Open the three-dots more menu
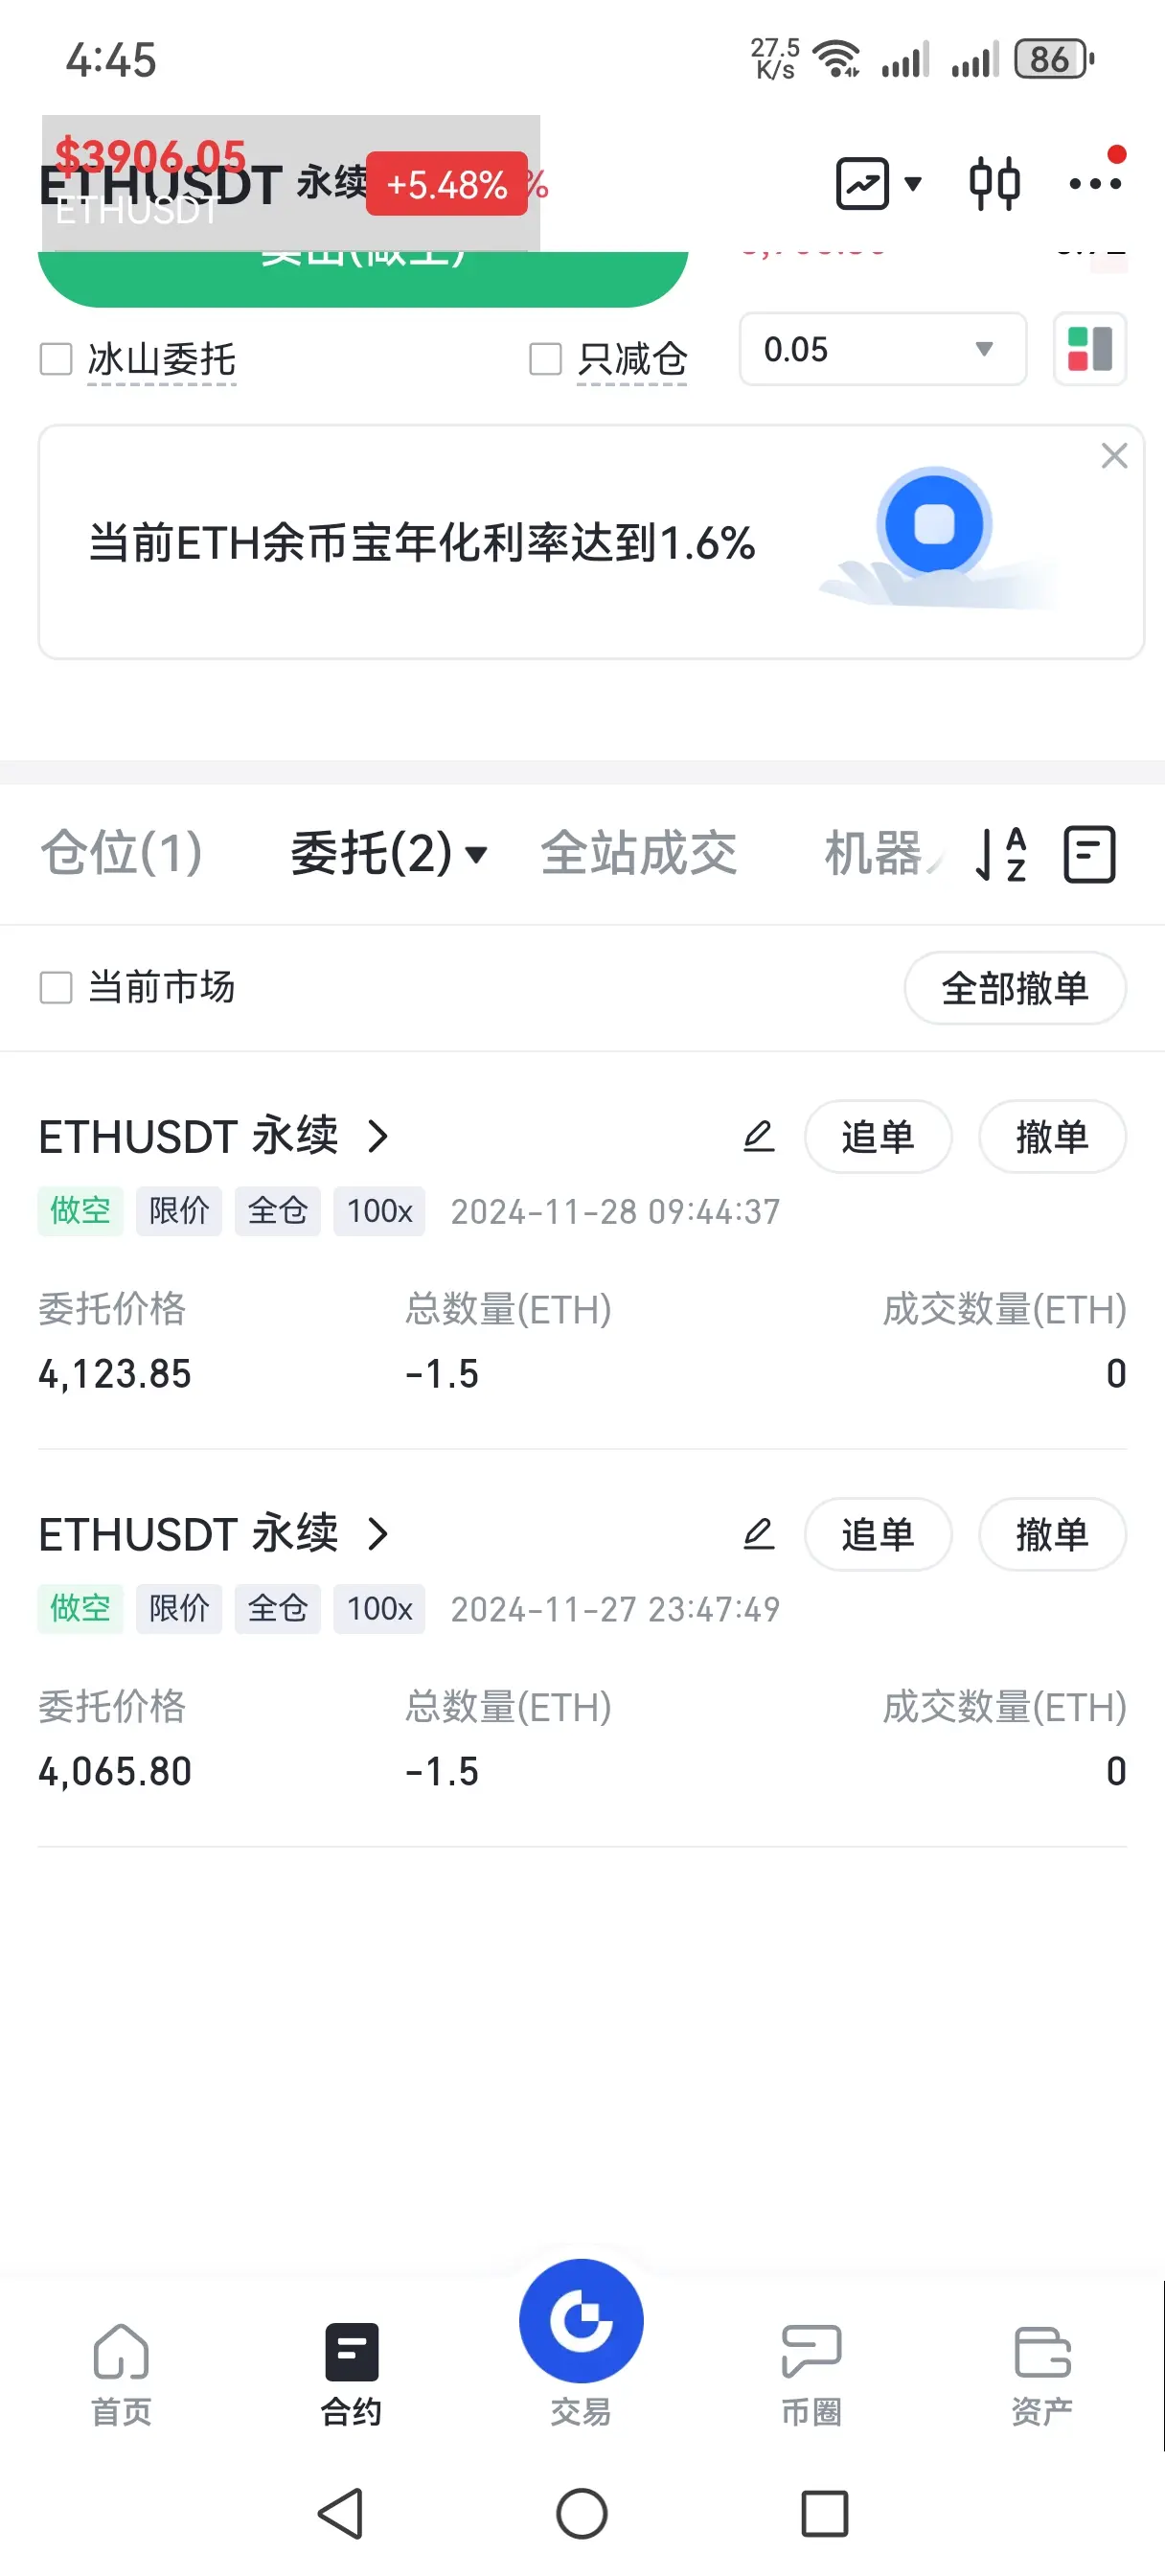This screenshot has height=2576, width=1165. pyautogui.click(x=1095, y=183)
